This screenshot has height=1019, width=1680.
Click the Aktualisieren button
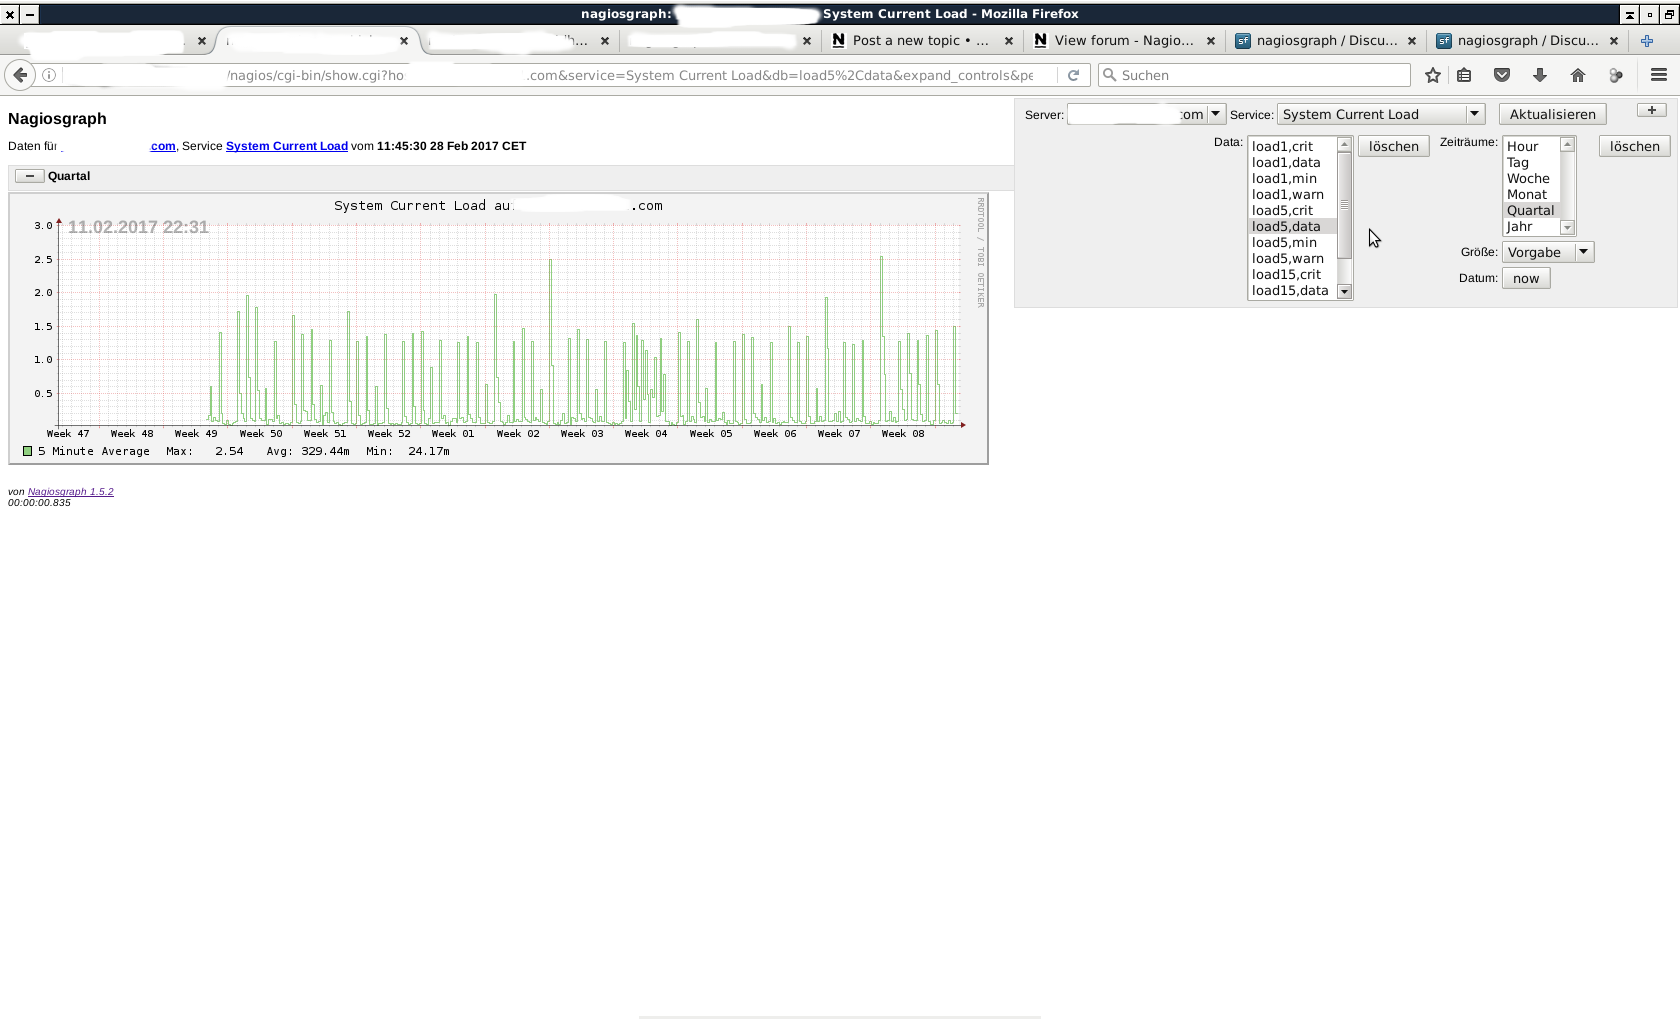click(1552, 114)
